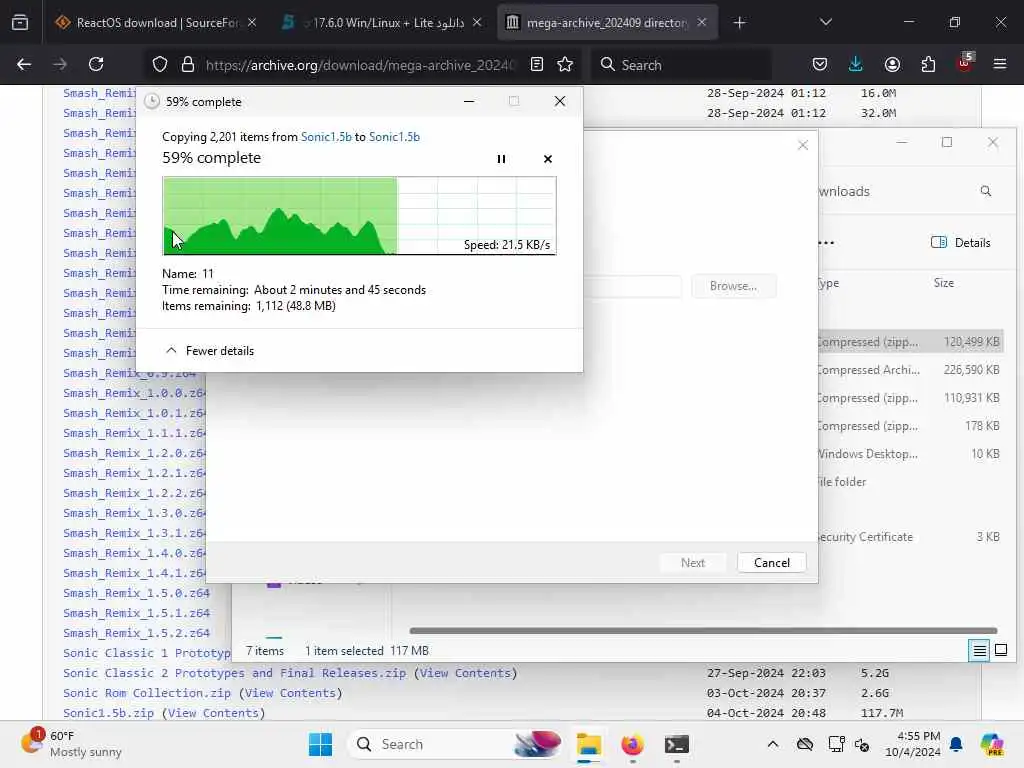Open the Windows Start menu
This screenshot has height=768, width=1024.
[320, 744]
